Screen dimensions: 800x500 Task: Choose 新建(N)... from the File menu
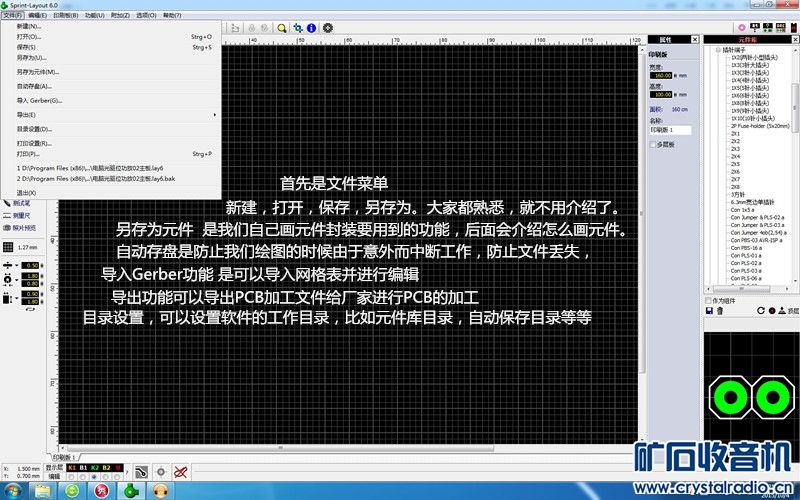click(111, 26)
